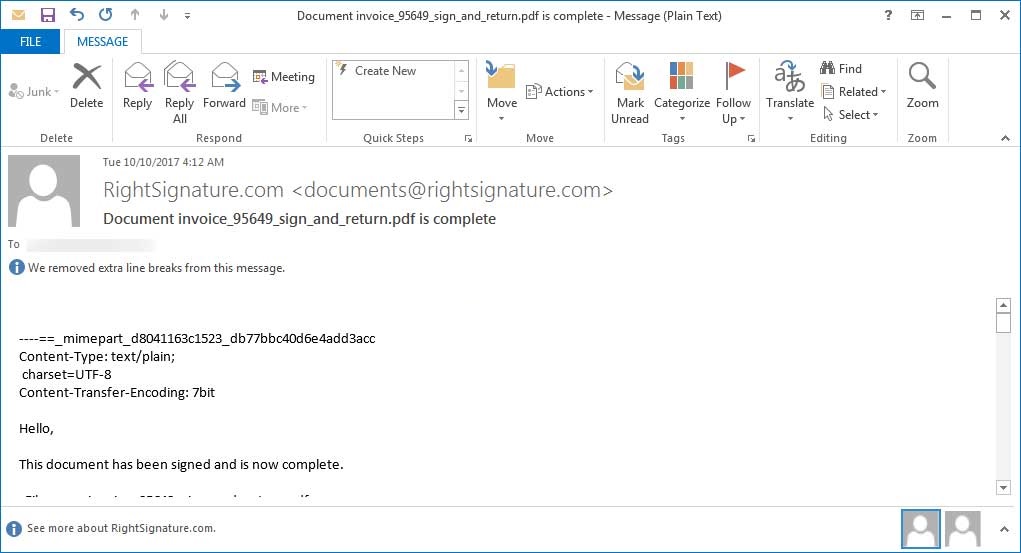Click the info icon beside 'See more about RightSignature.com'
1021x553 pixels.
coord(14,528)
